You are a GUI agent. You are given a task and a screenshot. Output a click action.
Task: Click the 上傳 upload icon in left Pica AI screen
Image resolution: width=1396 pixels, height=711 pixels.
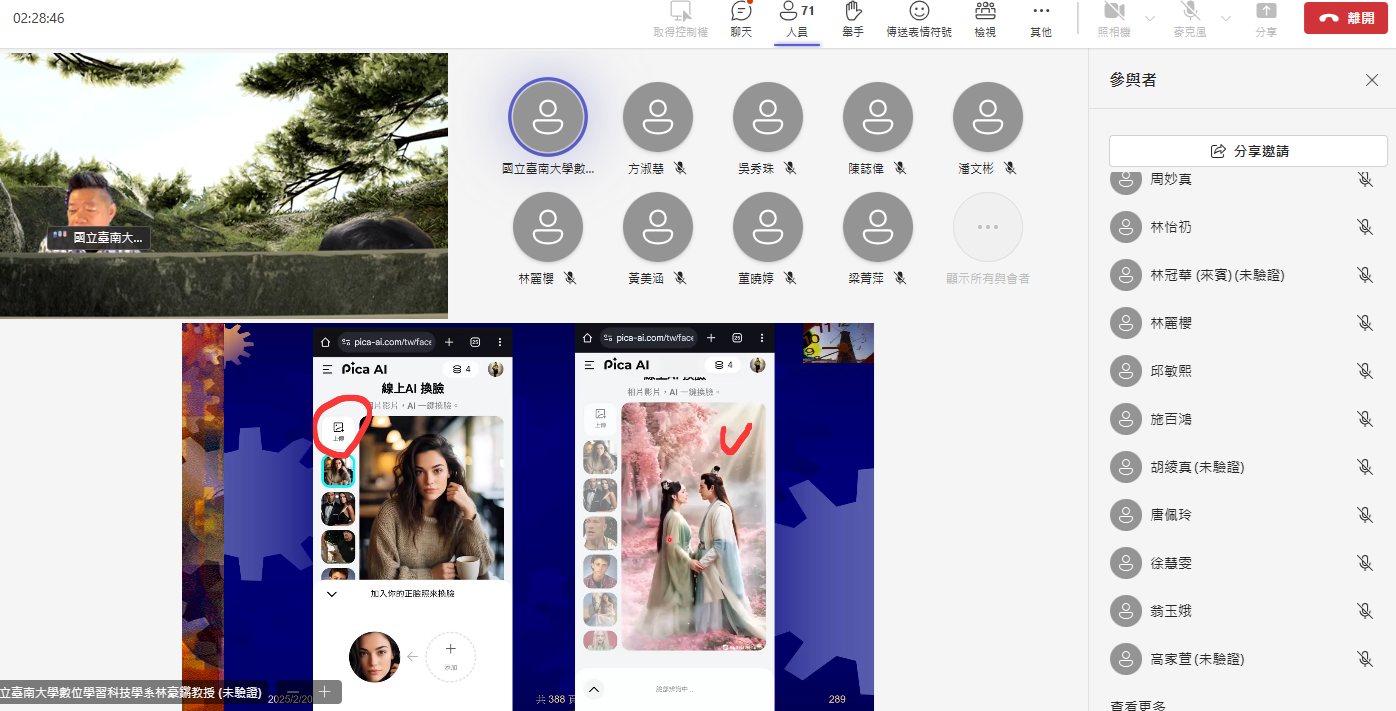click(x=338, y=432)
